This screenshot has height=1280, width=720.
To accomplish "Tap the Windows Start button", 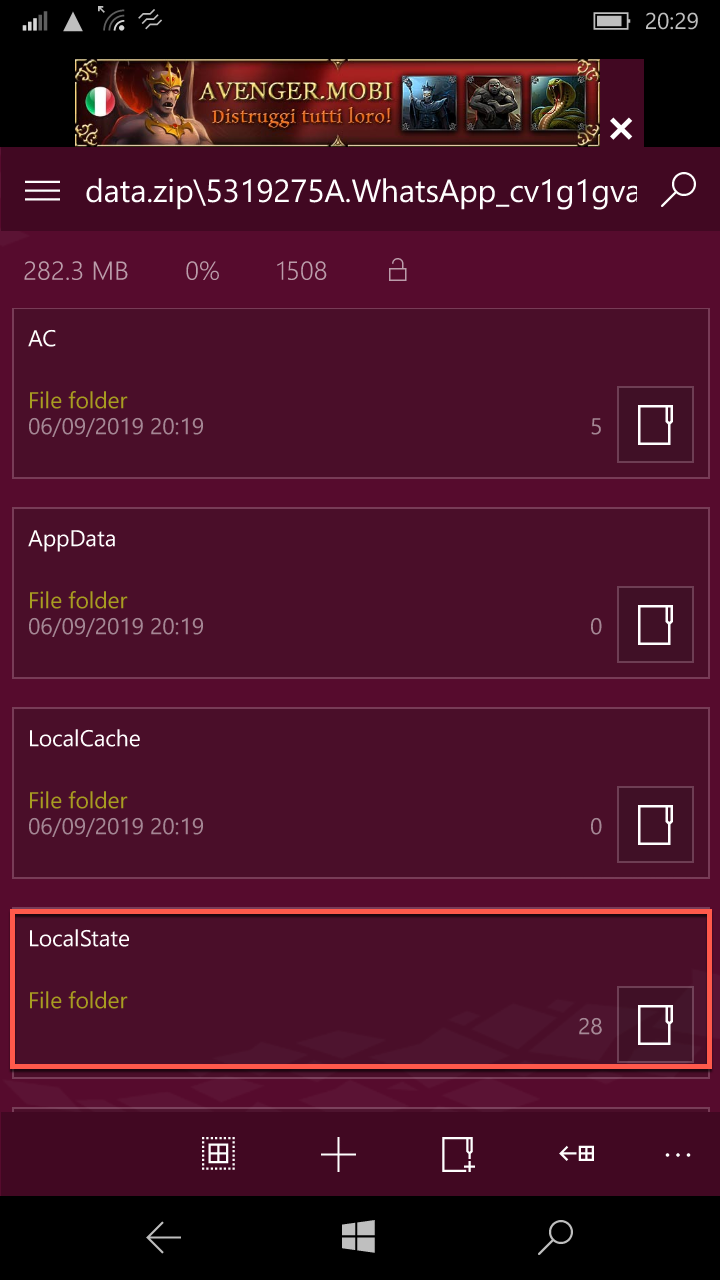I will 358,1237.
